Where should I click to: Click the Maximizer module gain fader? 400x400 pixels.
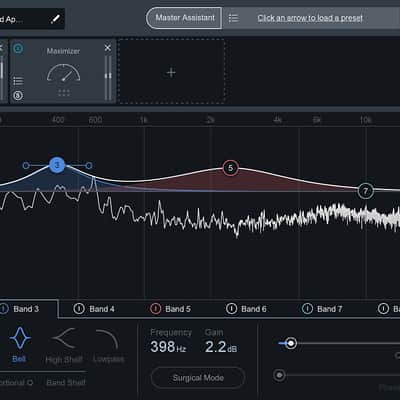[108, 77]
